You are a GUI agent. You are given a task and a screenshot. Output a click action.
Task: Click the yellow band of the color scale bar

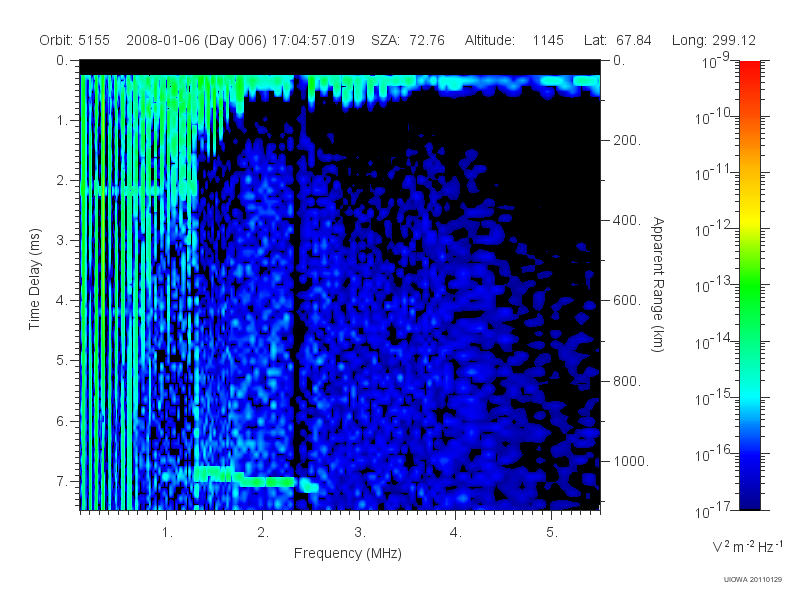coord(749,217)
